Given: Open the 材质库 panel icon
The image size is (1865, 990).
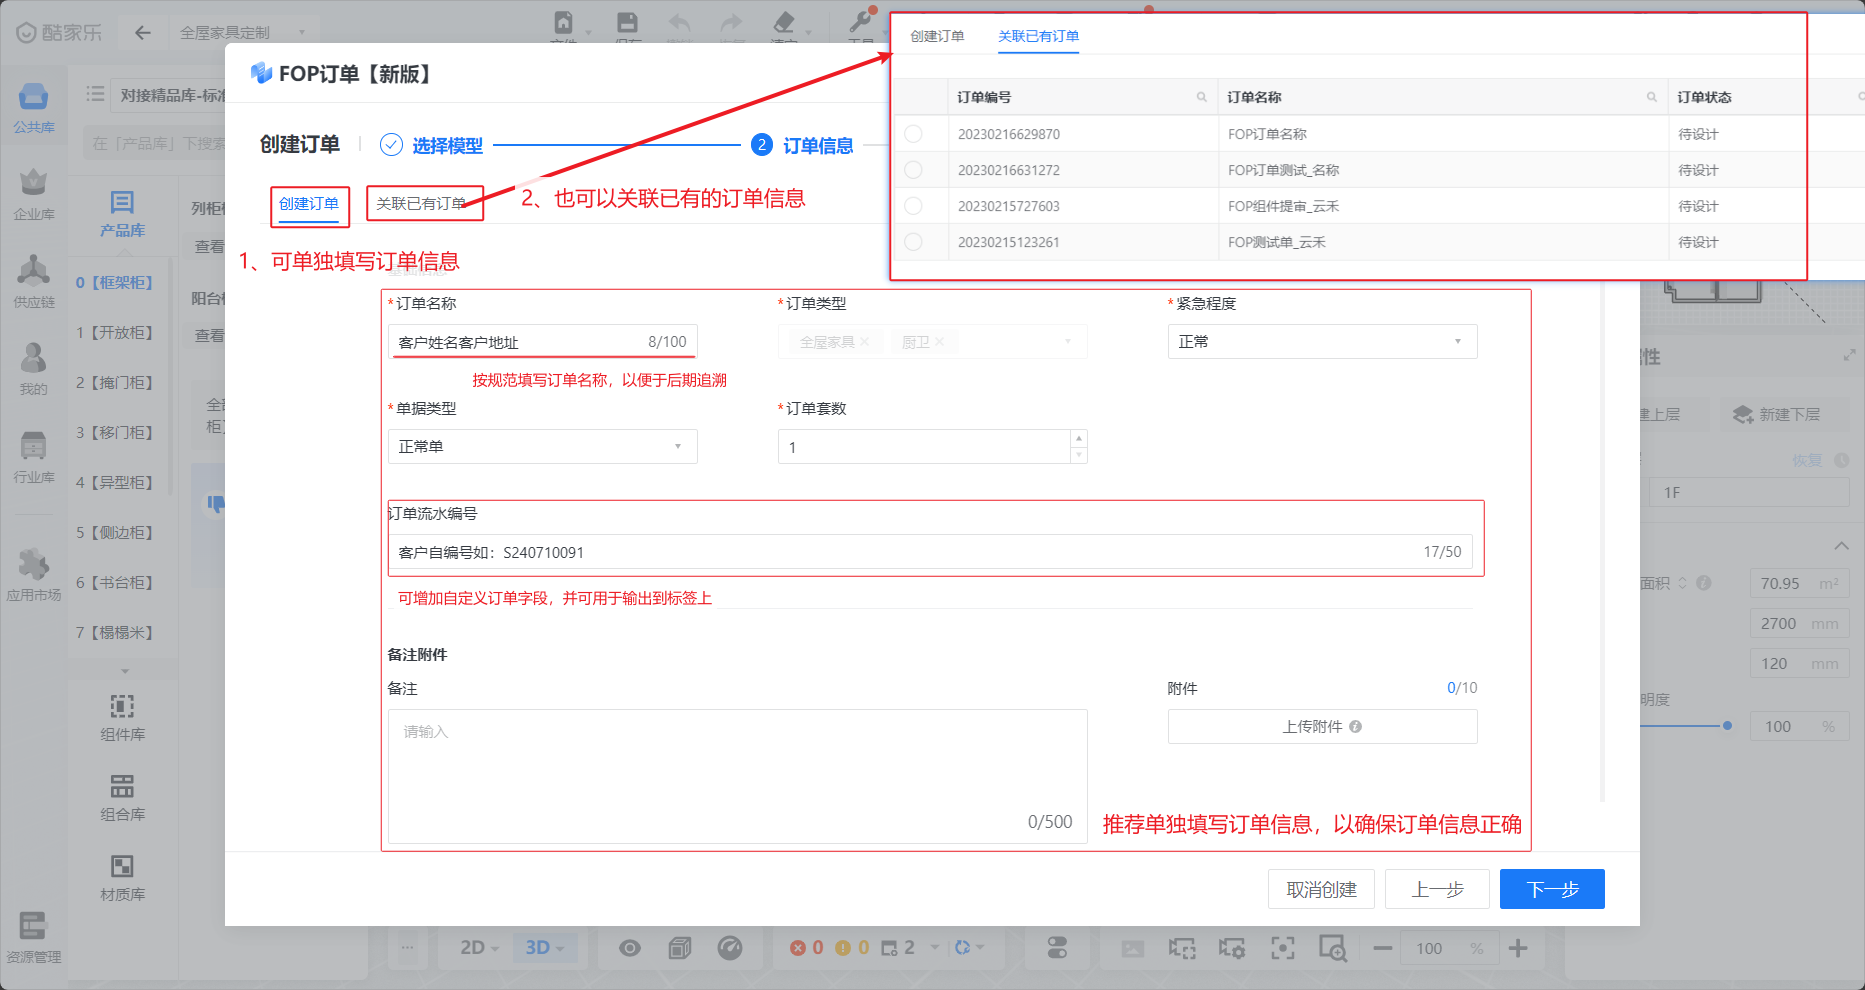Looking at the screenshot, I should [122, 877].
